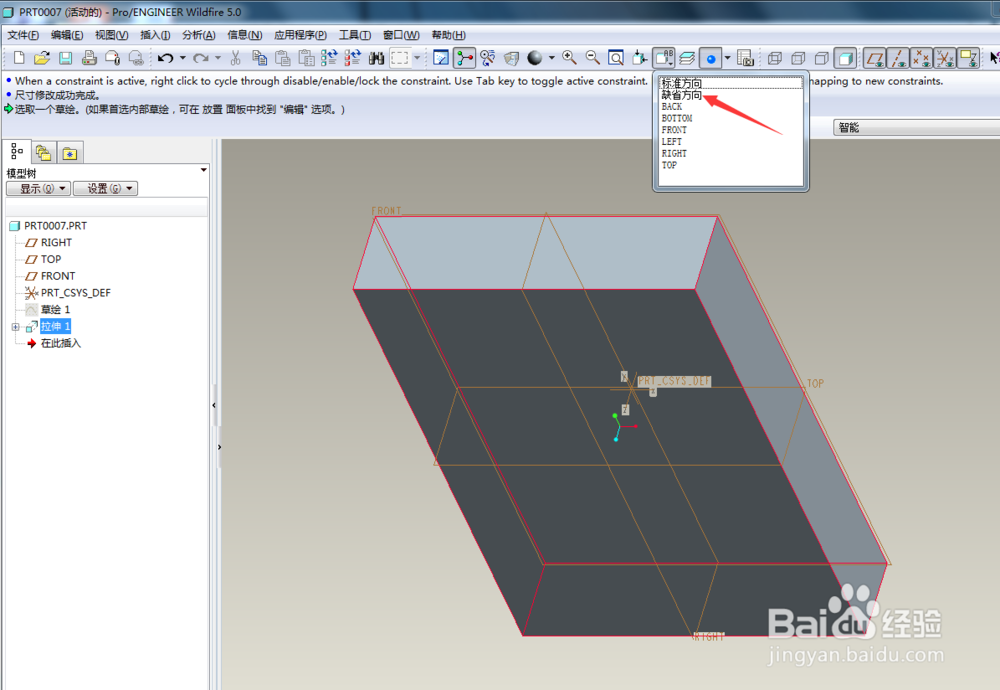Viewport: 1000px width, 690px height.
Task: Click the refit model to screen icon
Action: [616, 58]
